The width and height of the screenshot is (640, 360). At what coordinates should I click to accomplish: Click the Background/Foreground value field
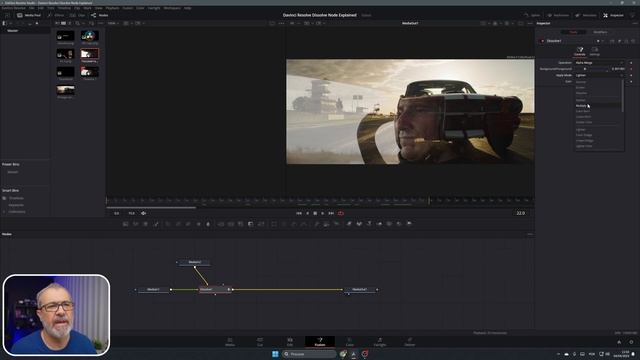(618, 69)
